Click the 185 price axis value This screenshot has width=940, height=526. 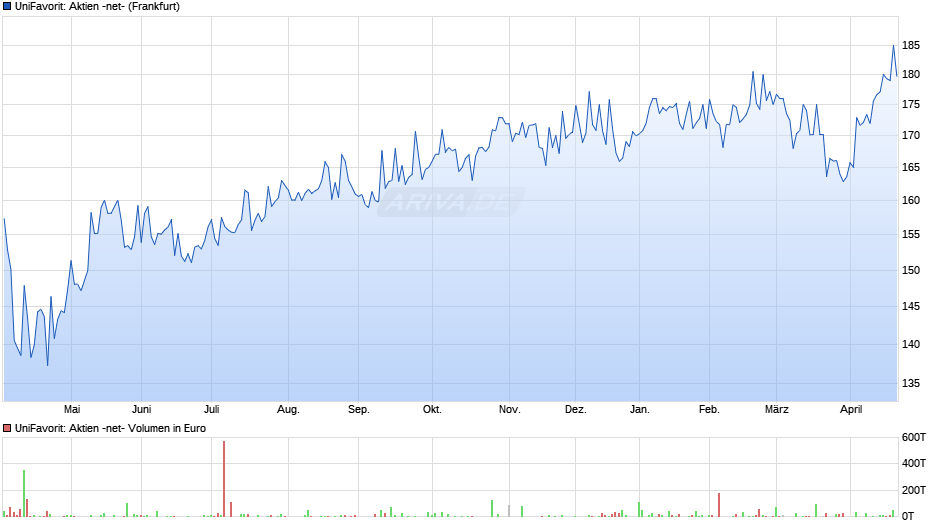(x=911, y=46)
